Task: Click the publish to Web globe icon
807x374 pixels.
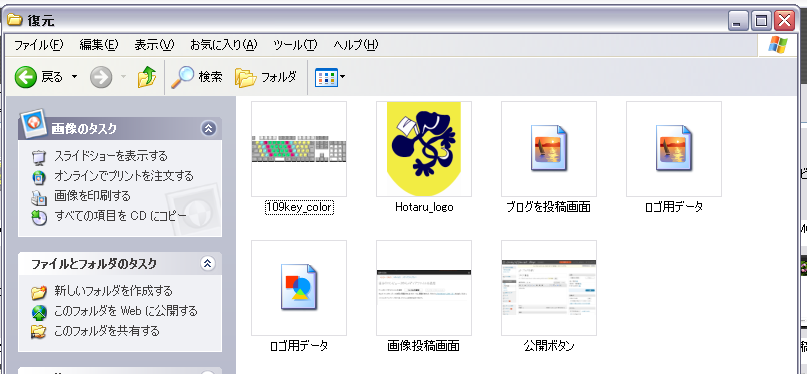Action: click(x=39, y=312)
